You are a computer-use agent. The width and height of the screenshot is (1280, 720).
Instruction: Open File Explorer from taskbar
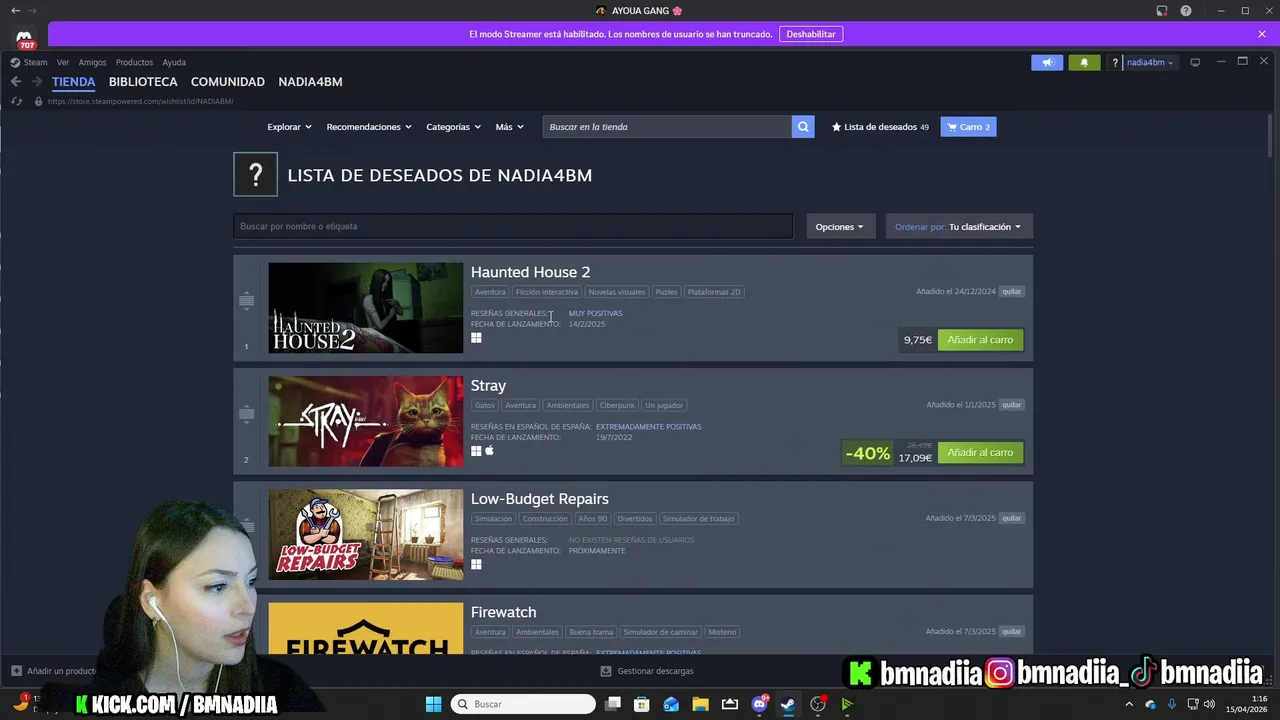tap(700, 704)
